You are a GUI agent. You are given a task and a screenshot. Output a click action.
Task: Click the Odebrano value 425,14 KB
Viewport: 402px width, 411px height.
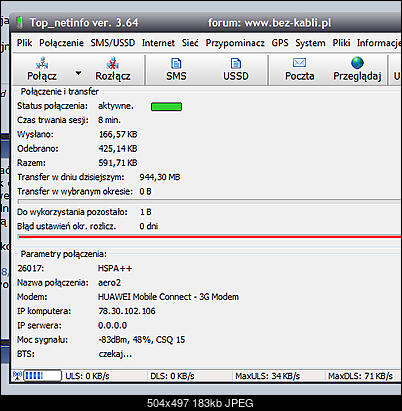pyautogui.click(x=118, y=149)
